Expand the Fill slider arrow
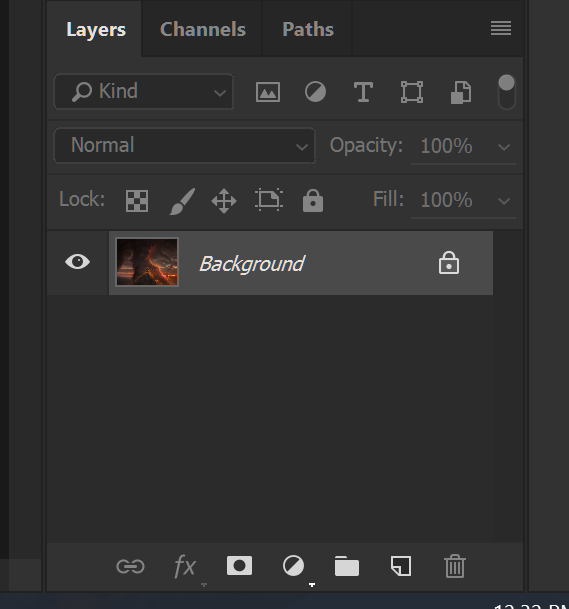The image size is (569, 609). [504, 201]
